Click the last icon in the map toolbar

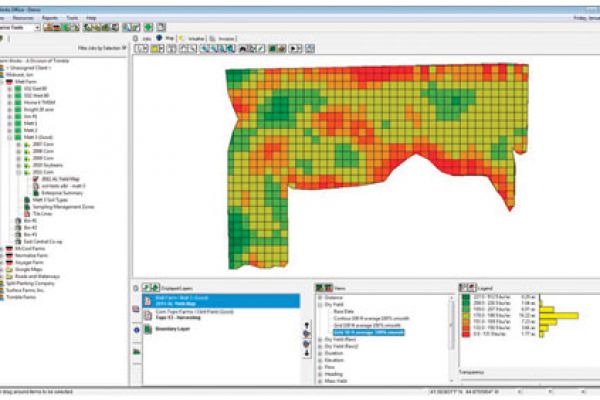tap(310, 49)
